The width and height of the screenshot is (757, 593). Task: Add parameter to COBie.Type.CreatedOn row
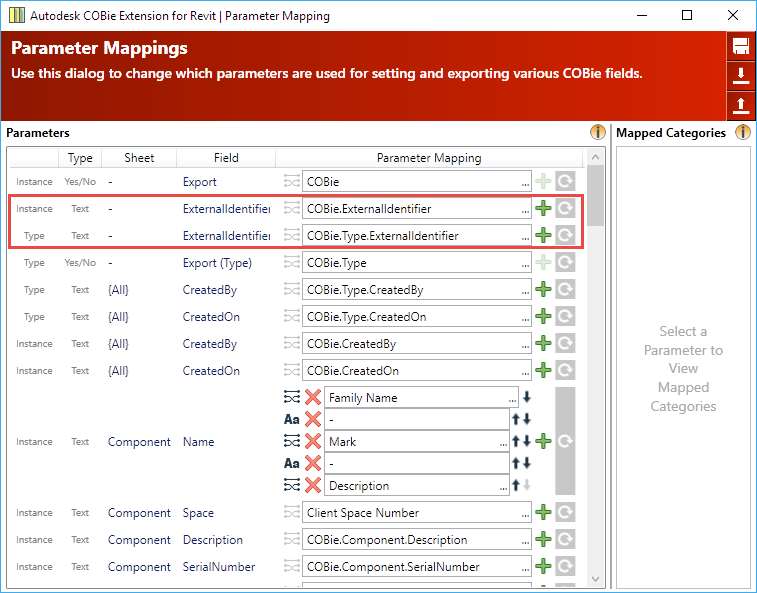click(543, 317)
